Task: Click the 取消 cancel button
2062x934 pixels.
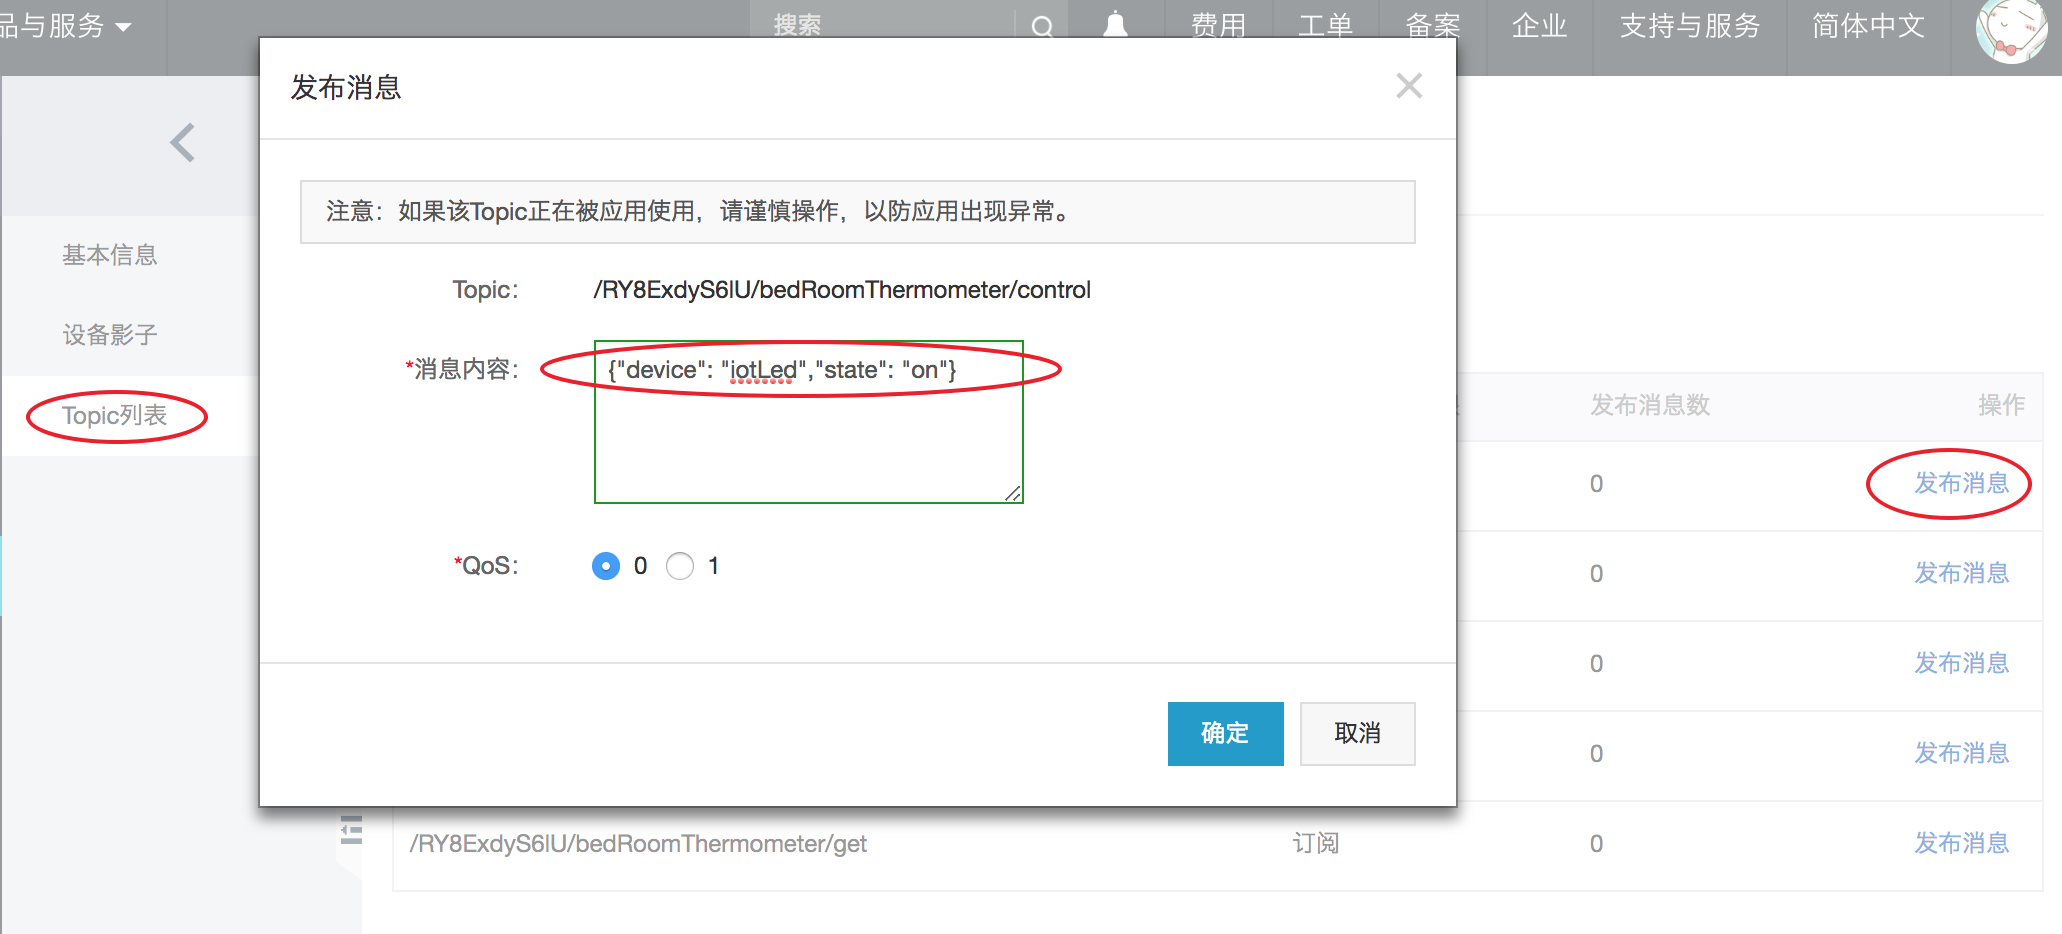Action: point(1357,733)
